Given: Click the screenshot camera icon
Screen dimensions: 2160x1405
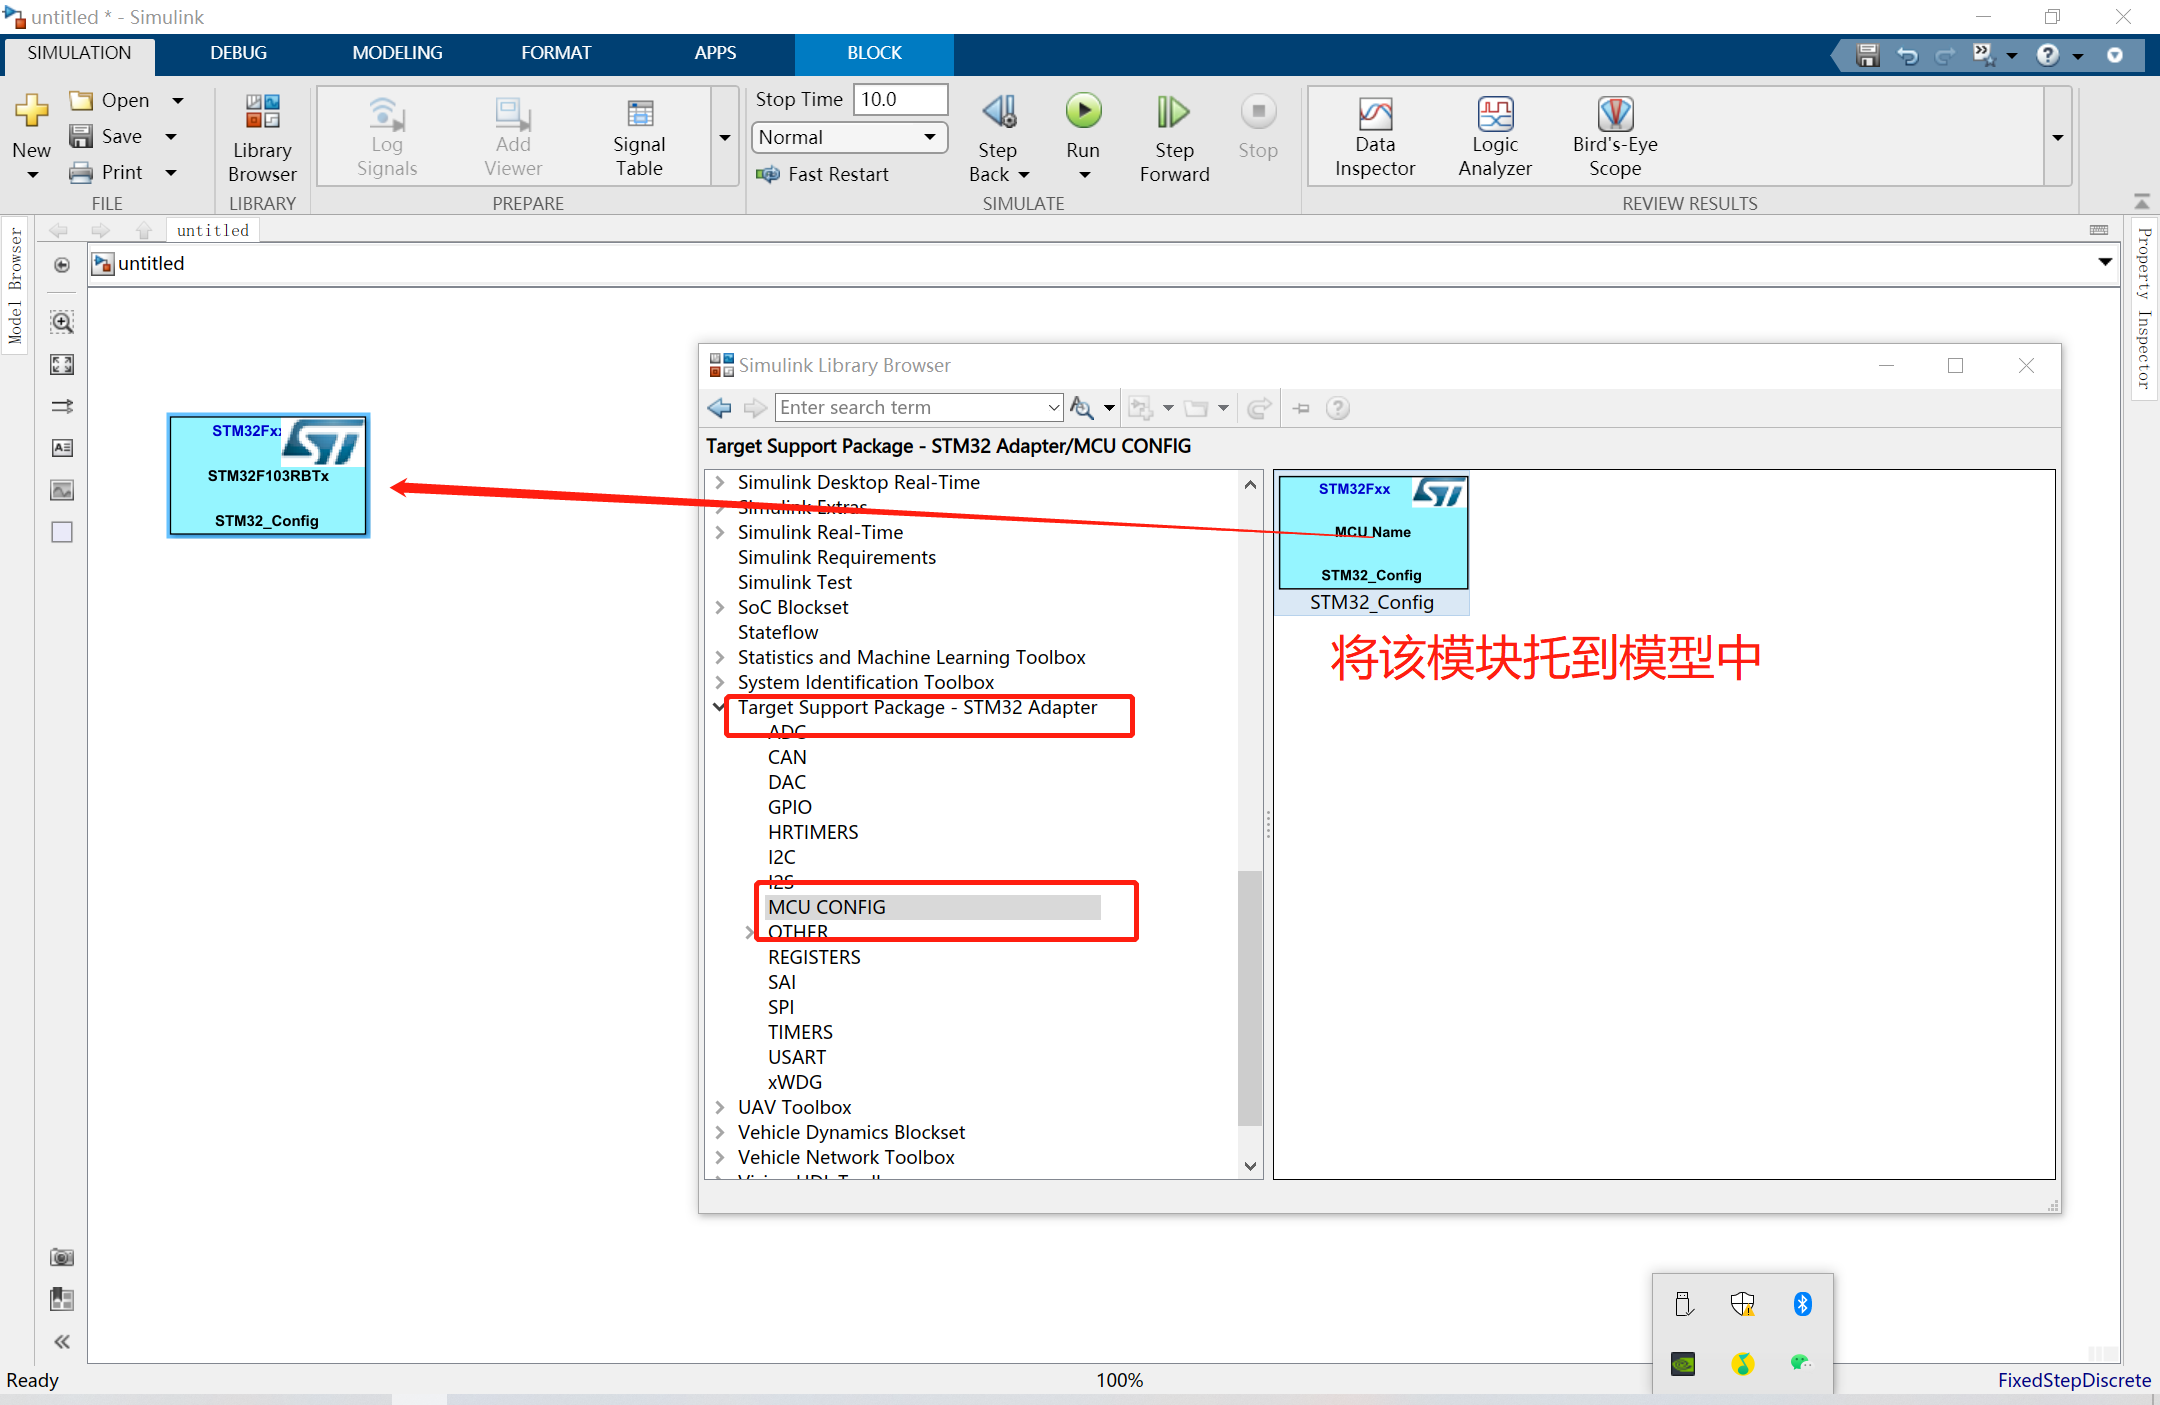Looking at the screenshot, I should 62,1257.
